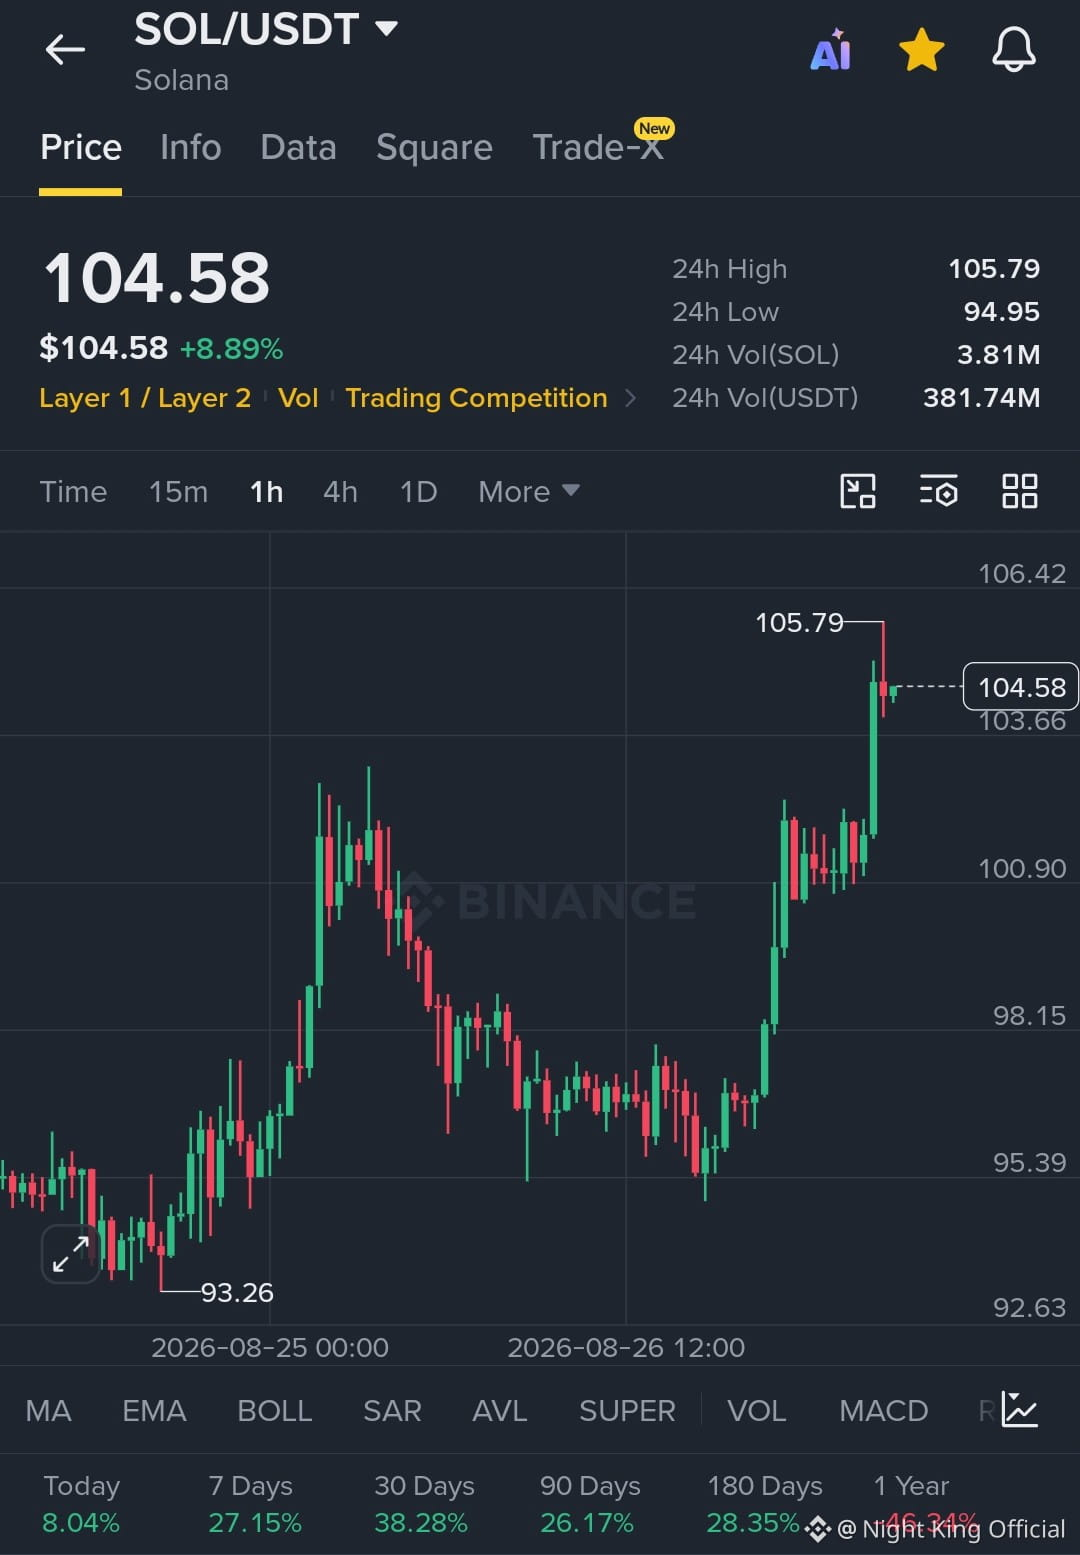Tap the 180 Days 28.35% performance
This screenshot has width=1080, height=1555.
tap(764, 1504)
